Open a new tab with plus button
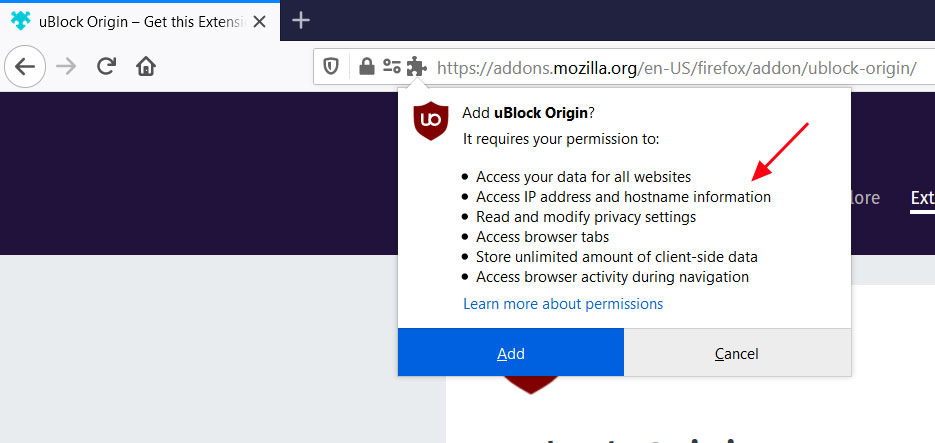 tap(301, 20)
